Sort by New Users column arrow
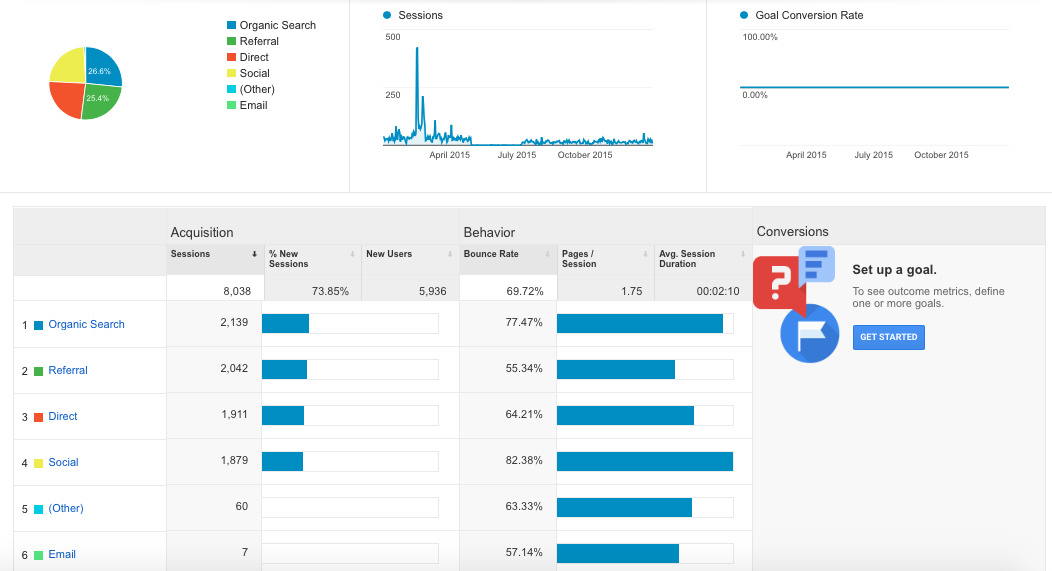The image size is (1052, 571). [x=450, y=254]
